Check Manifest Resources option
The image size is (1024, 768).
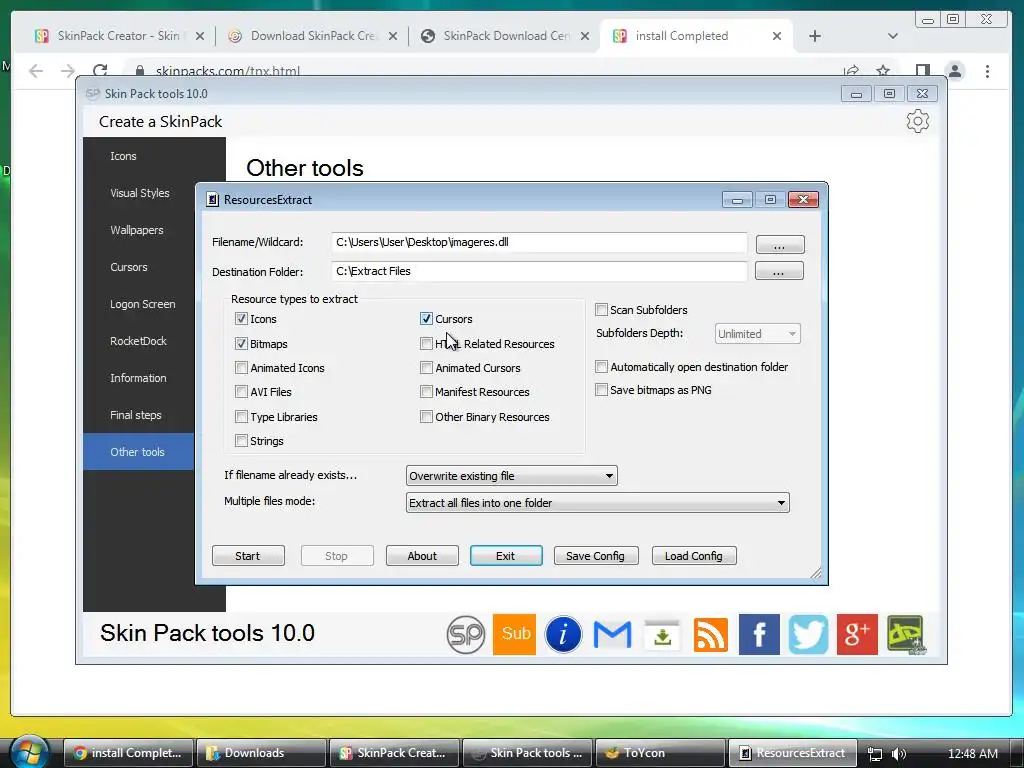426,392
